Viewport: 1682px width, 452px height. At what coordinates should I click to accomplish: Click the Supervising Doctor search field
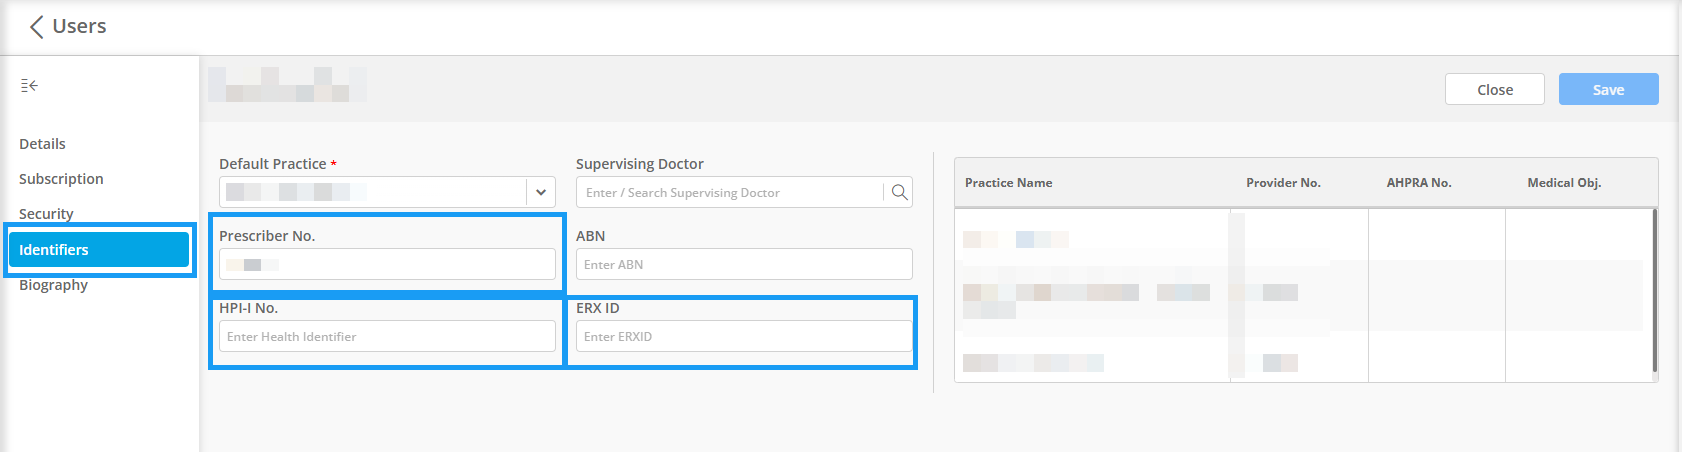click(x=730, y=192)
